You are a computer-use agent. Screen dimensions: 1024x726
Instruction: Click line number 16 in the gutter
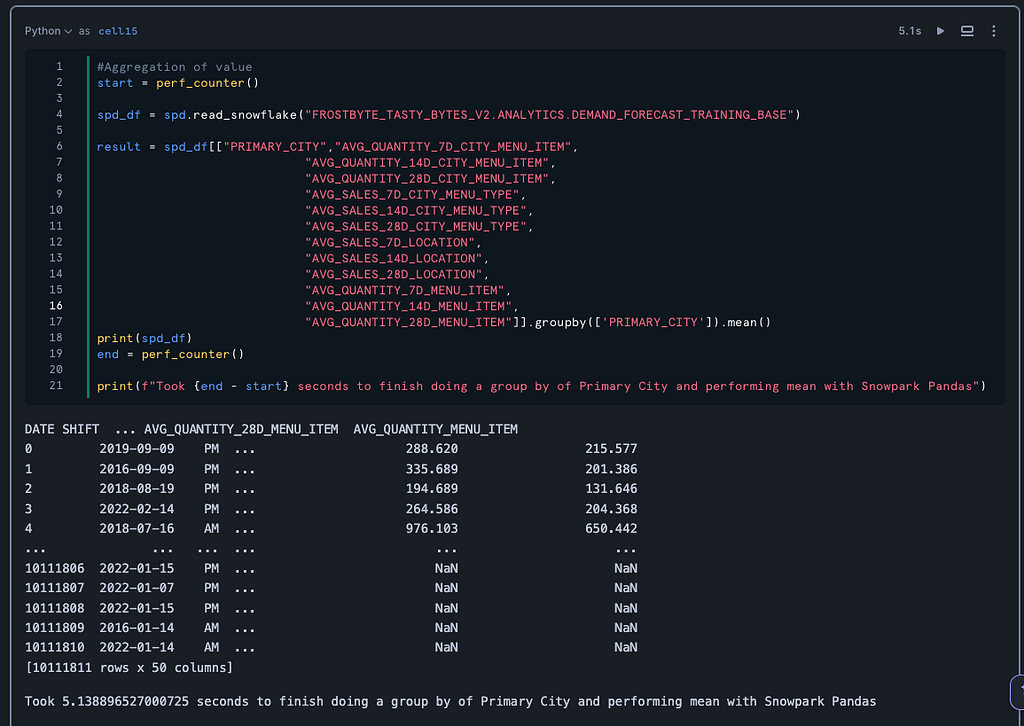click(56, 306)
